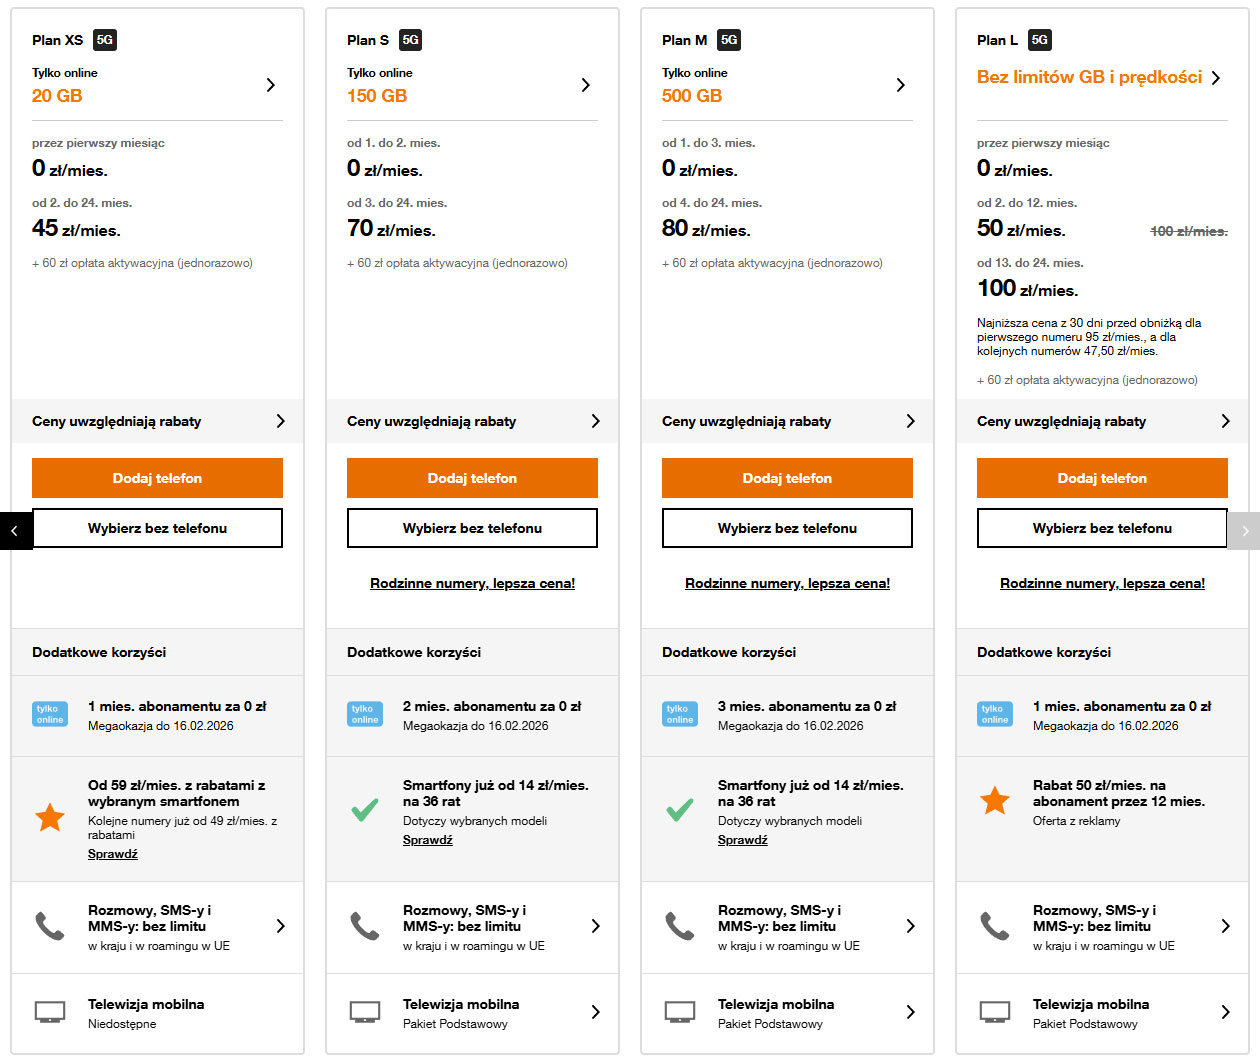This screenshot has height=1063, width=1260.
Task: Expand Telewizja mobilna row in Plan M
Action: tap(910, 1012)
